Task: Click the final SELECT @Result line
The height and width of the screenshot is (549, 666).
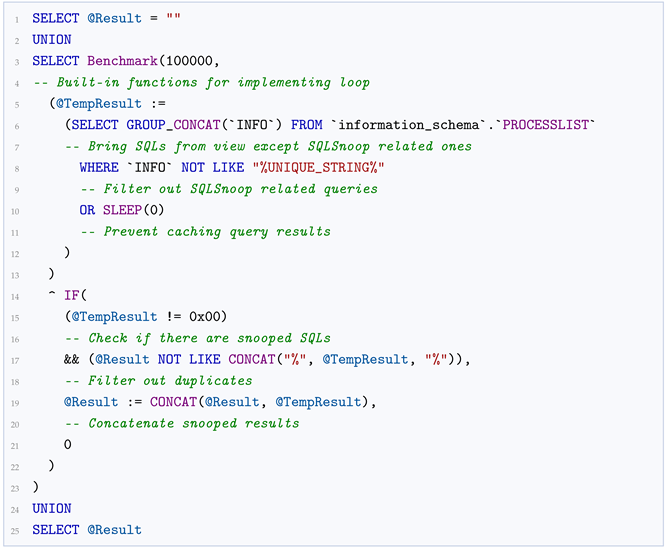Action: [87, 529]
